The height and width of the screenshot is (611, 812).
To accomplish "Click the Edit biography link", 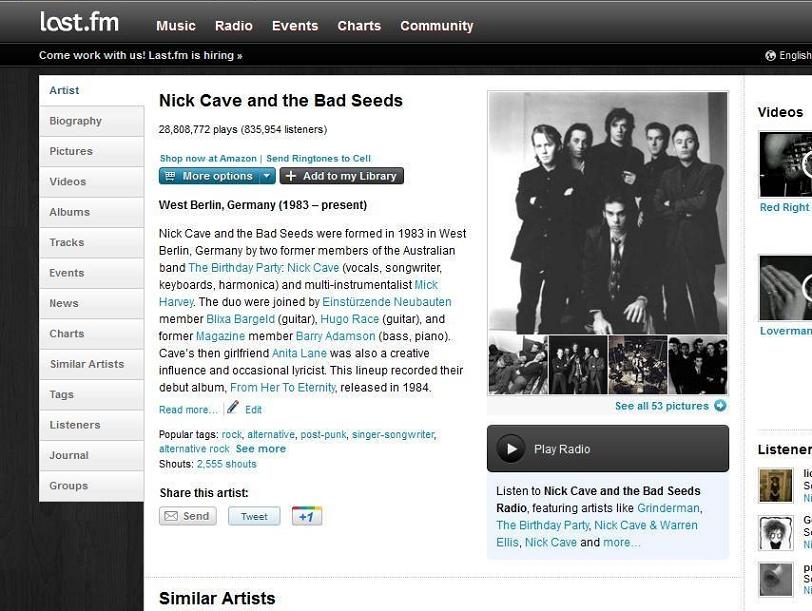I will point(253,410).
